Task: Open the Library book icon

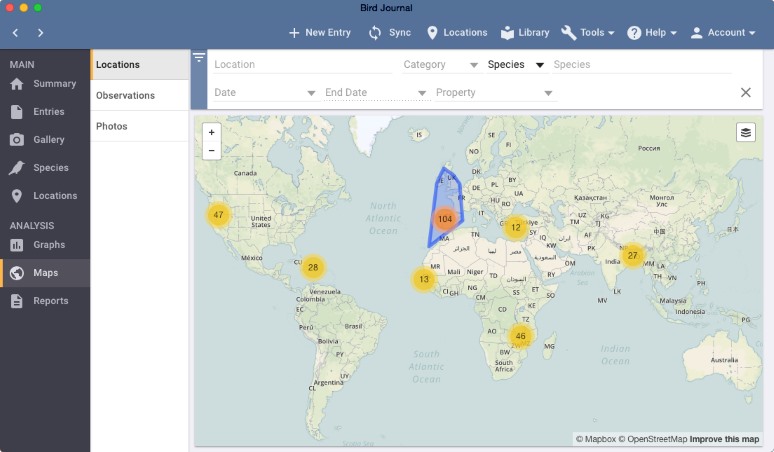Action: click(507, 33)
